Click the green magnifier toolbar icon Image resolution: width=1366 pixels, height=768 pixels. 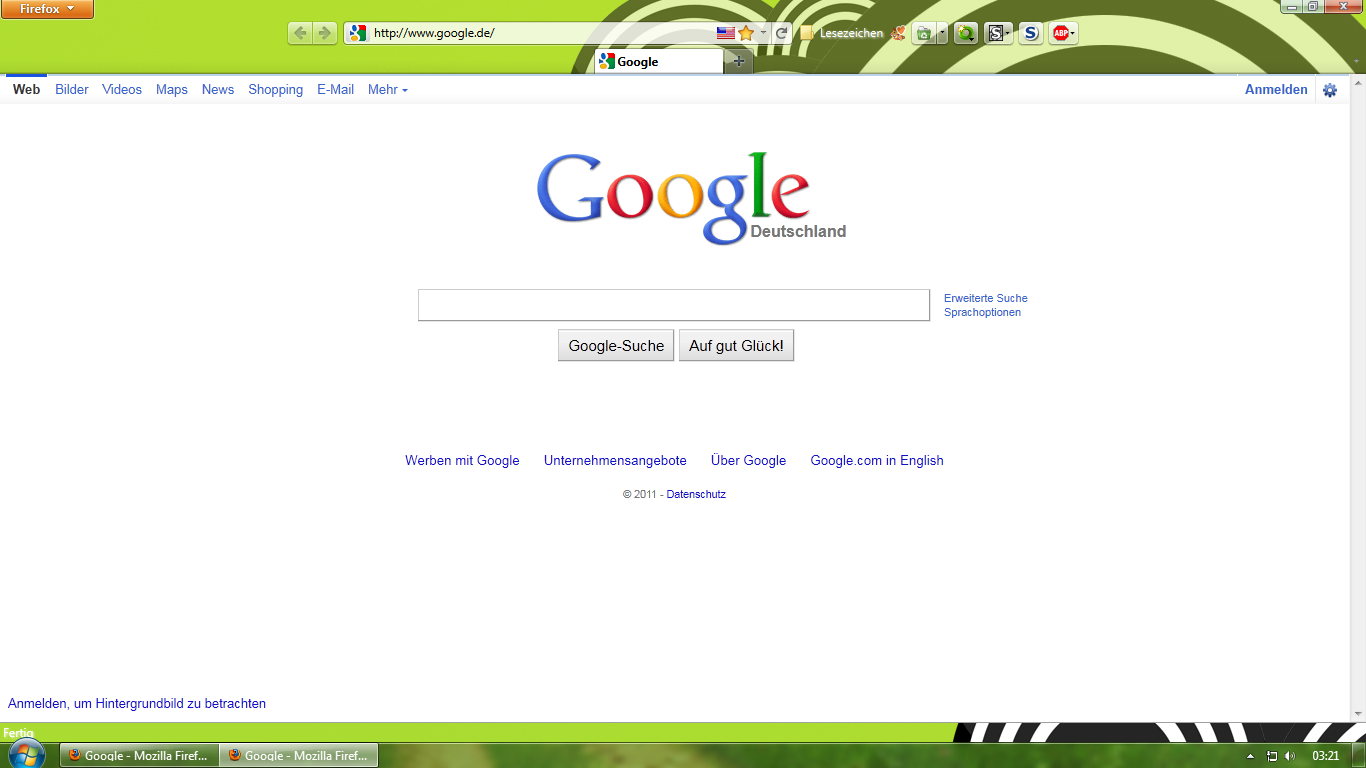(x=966, y=33)
